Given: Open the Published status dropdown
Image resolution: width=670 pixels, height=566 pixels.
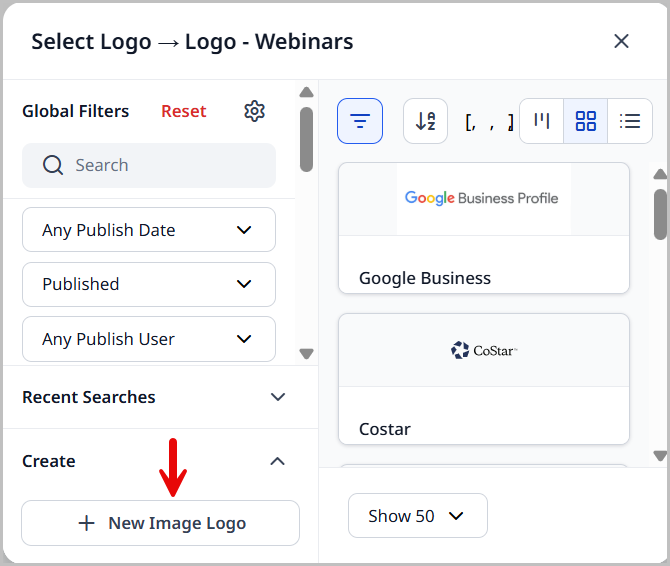Looking at the screenshot, I should (149, 284).
